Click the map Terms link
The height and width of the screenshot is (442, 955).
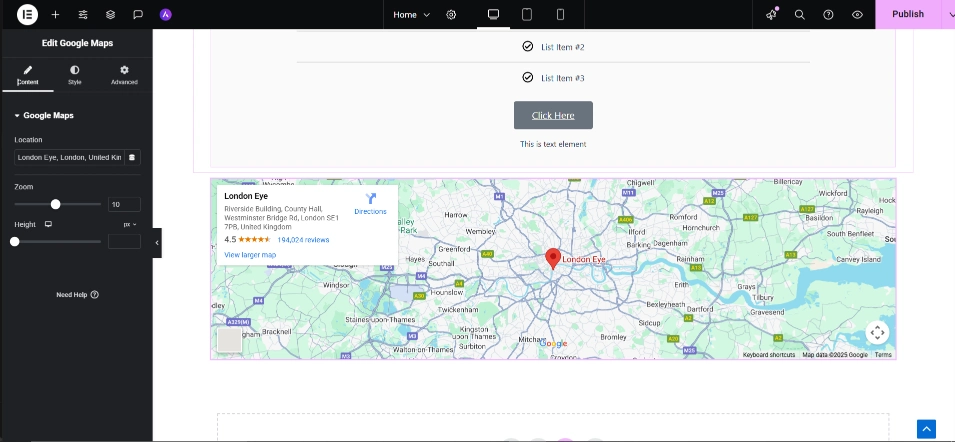tap(883, 354)
